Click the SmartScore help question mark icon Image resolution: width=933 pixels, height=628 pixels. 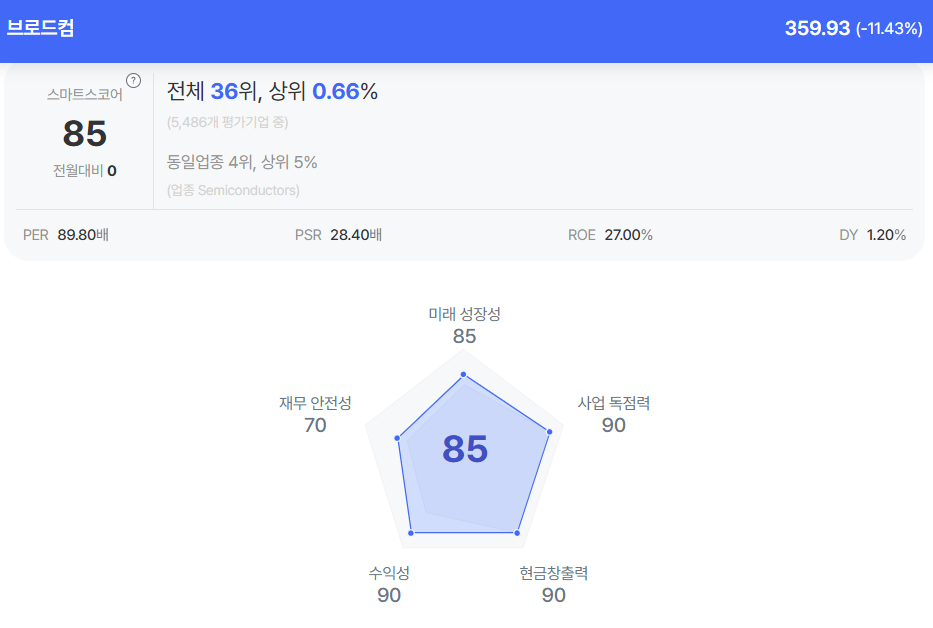pyautogui.click(x=134, y=80)
